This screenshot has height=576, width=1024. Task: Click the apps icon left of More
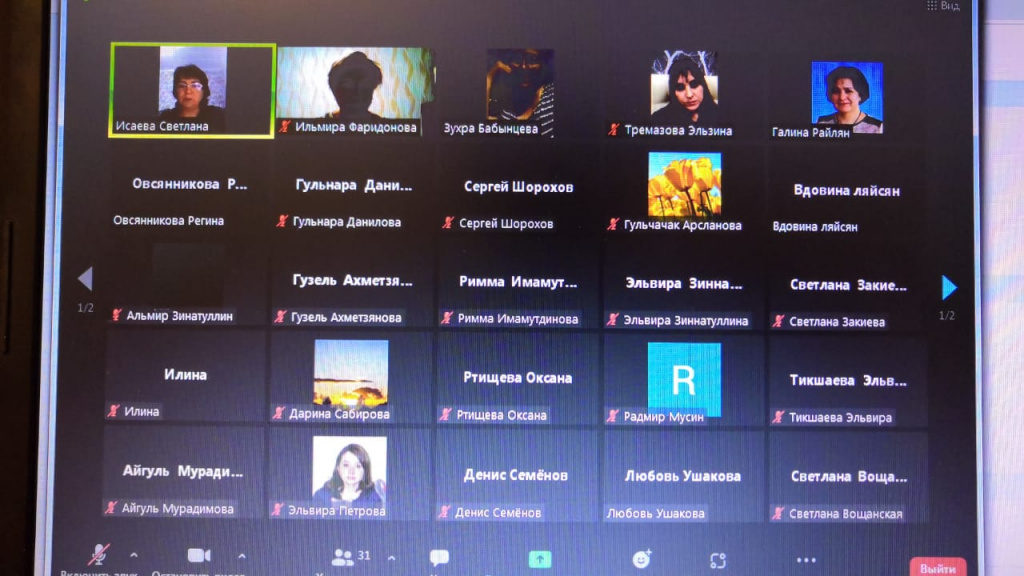coord(718,560)
